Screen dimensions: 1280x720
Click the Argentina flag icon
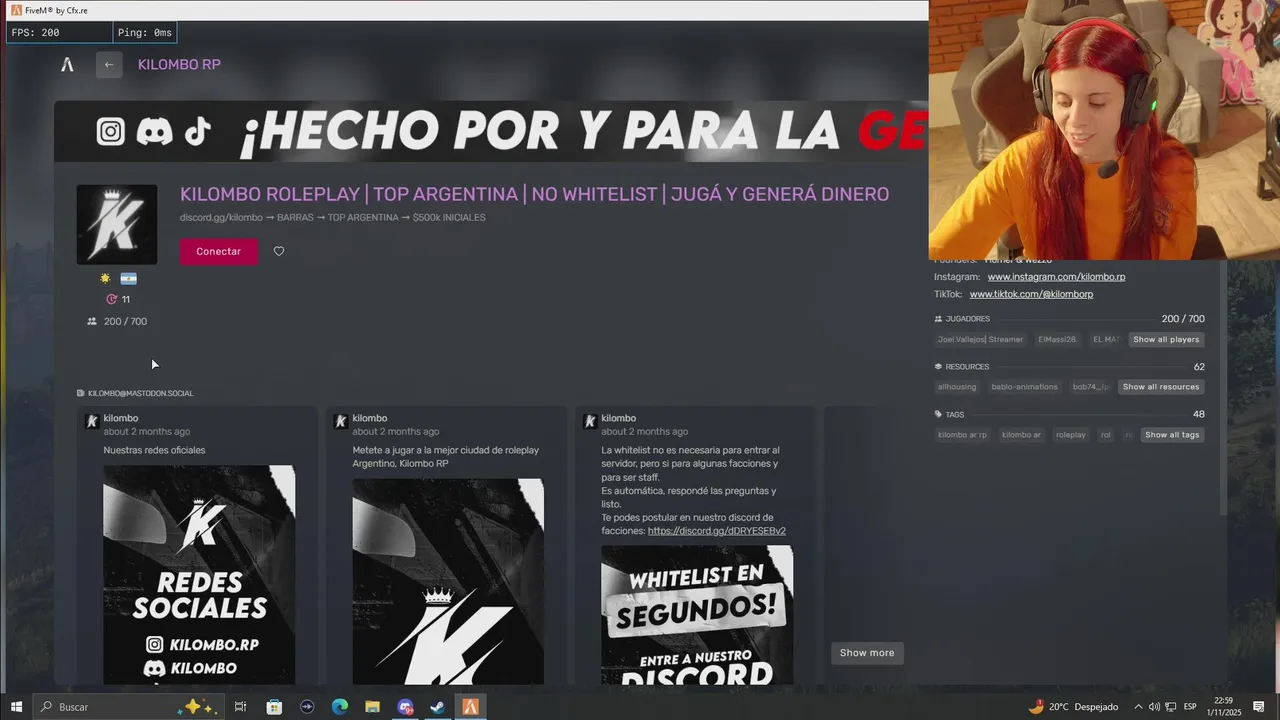[128, 279]
